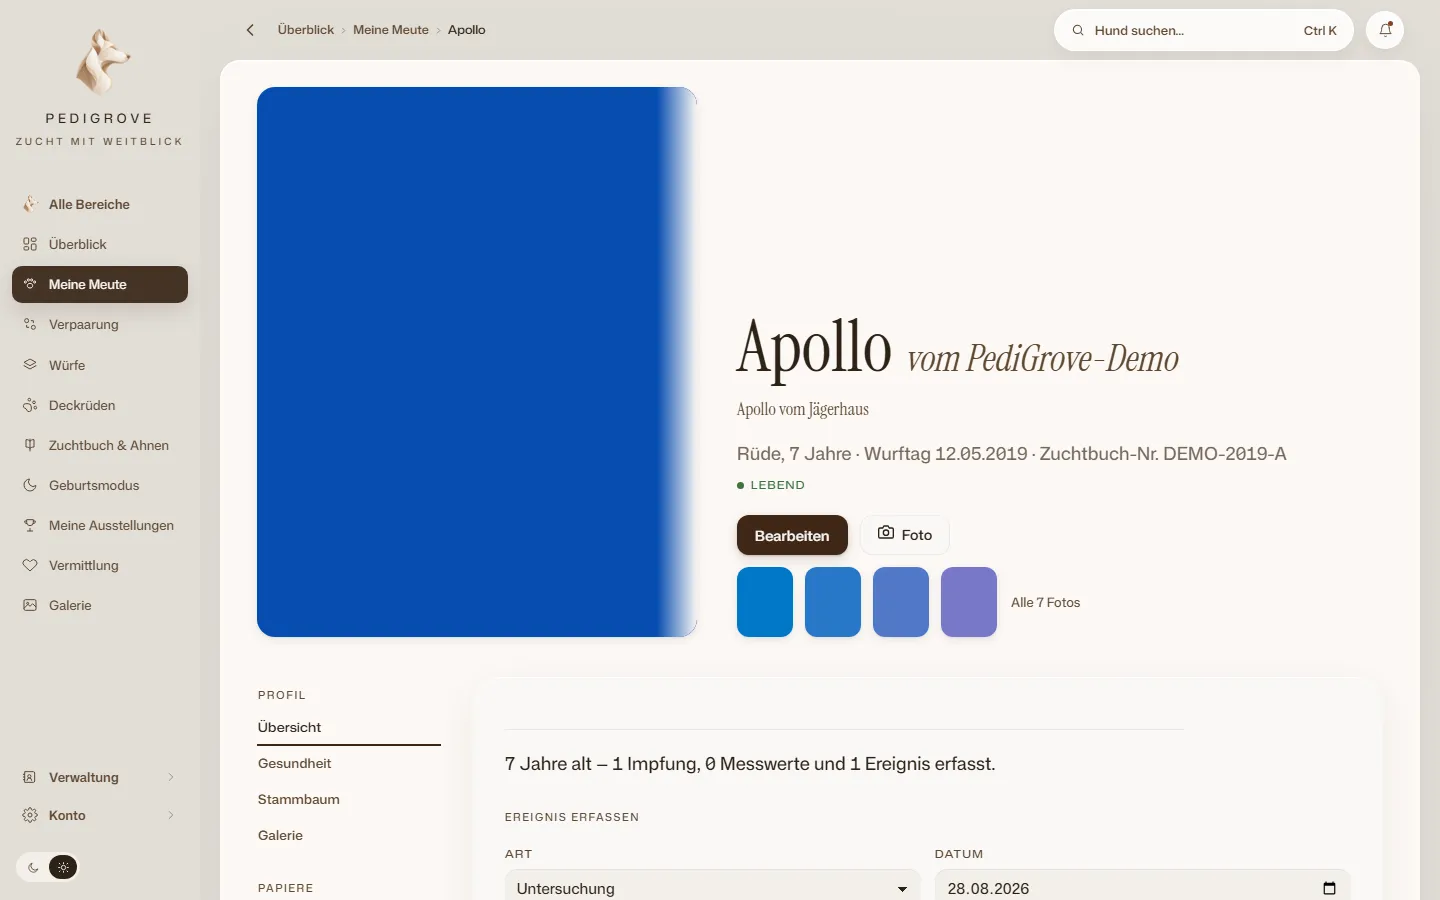Open the sidebar Galerie image icon
1440x900 pixels.
(30, 605)
